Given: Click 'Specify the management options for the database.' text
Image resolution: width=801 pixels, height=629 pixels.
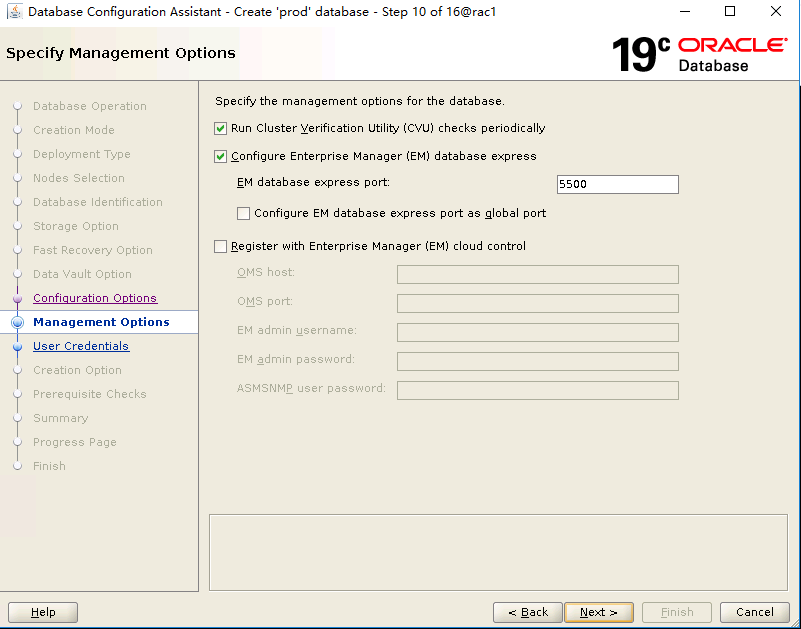Looking at the screenshot, I should pyautogui.click(x=360, y=101).
